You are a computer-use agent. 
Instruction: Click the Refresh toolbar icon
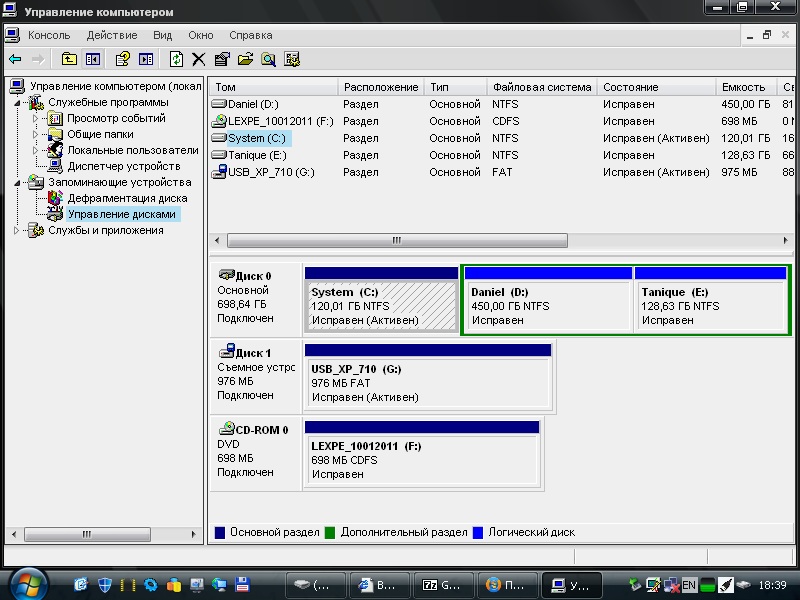[176, 60]
